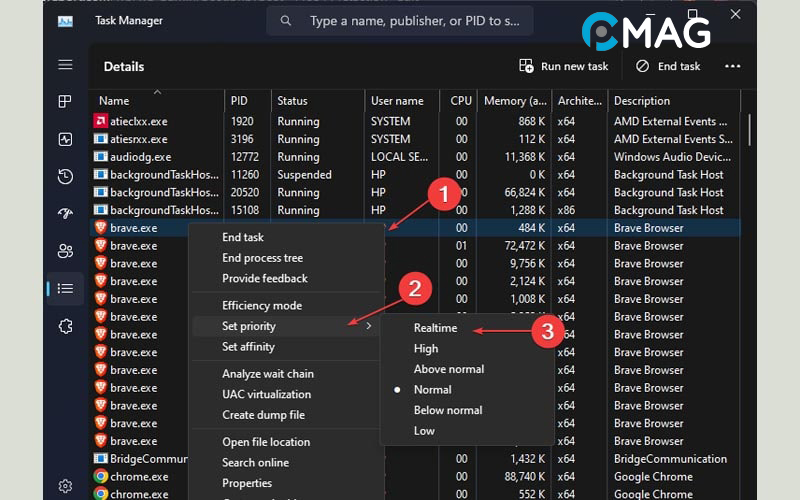
Task: Select Set affinity in context menu
Action: click(248, 346)
